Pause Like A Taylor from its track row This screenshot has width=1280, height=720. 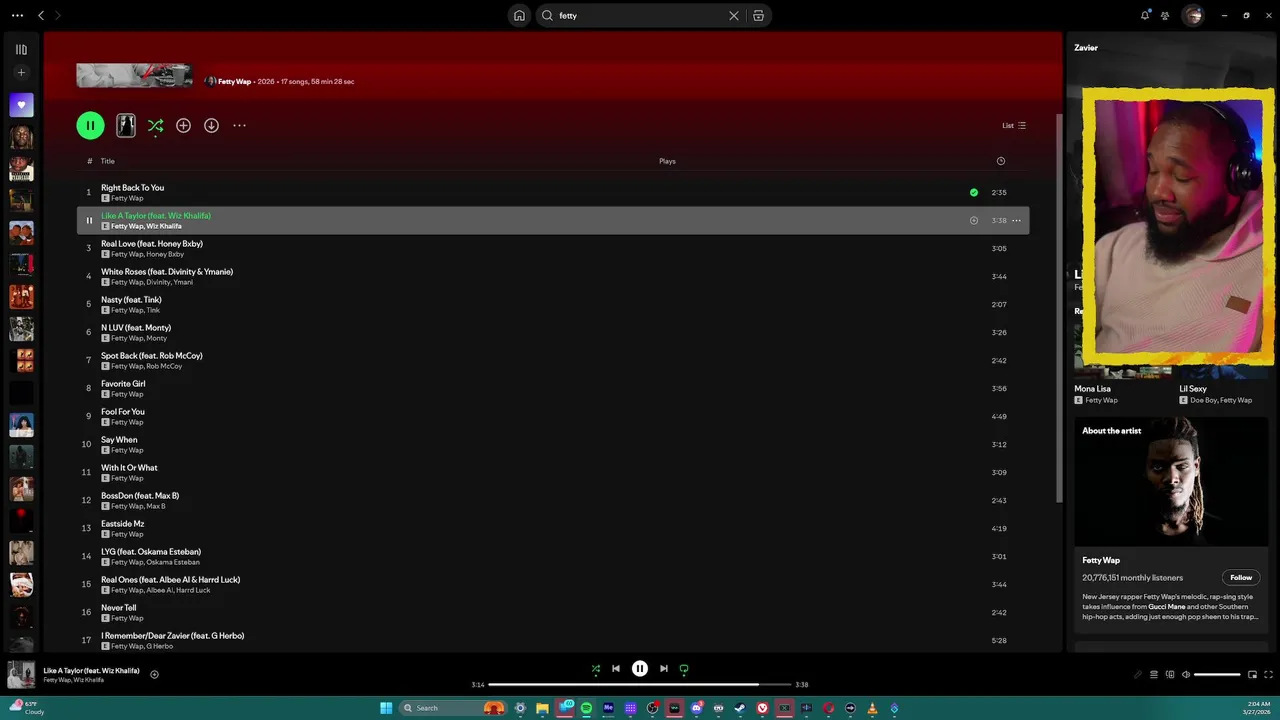tap(88, 220)
